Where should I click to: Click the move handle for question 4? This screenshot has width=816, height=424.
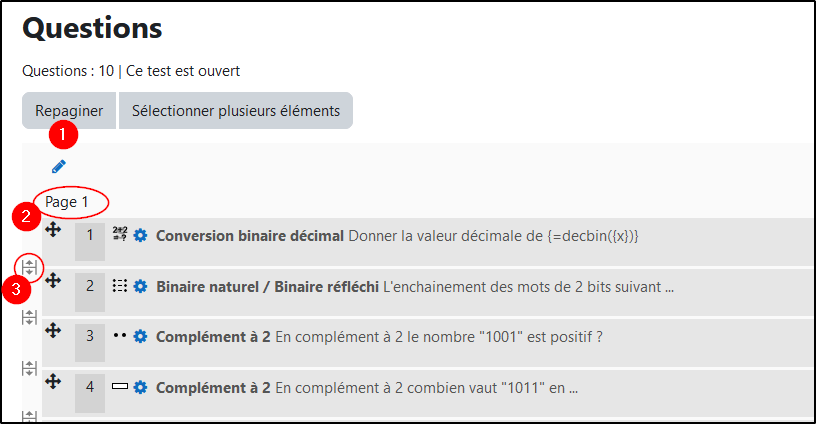point(54,381)
